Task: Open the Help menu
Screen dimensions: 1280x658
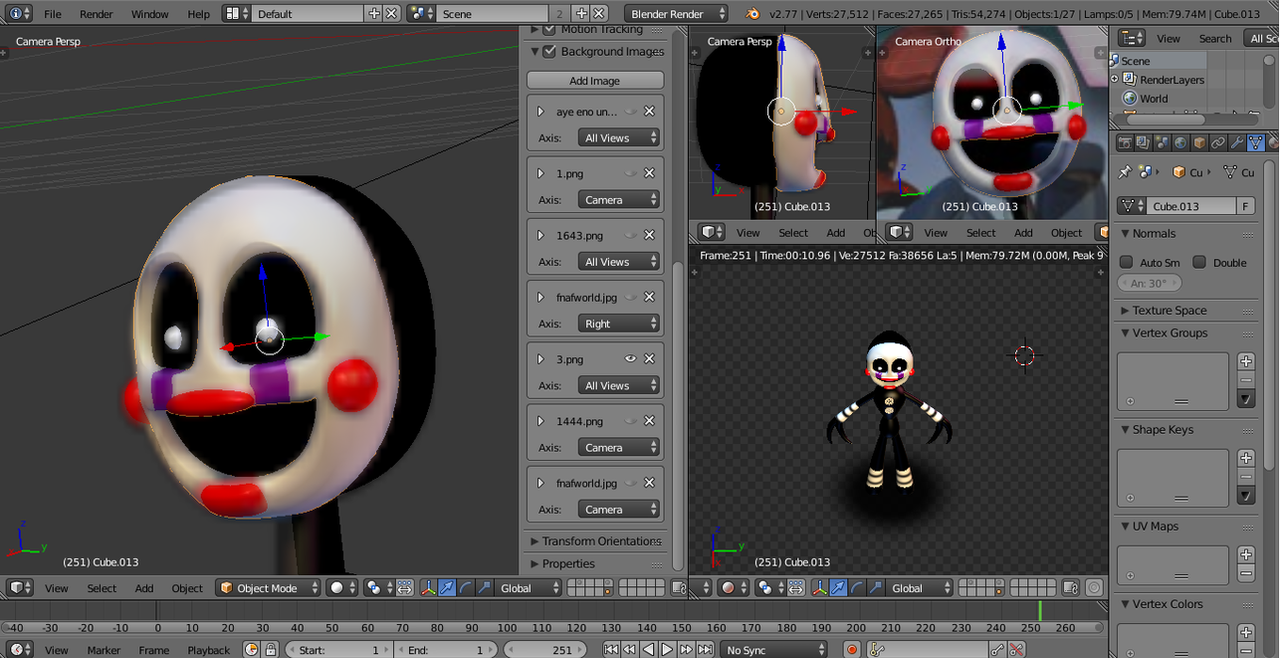Action: [x=199, y=14]
